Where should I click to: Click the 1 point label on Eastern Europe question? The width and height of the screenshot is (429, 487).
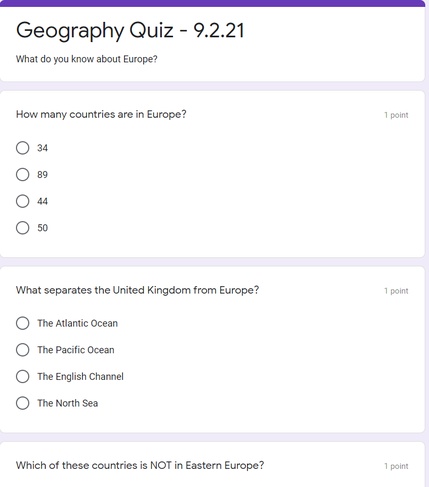pos(396,466)
